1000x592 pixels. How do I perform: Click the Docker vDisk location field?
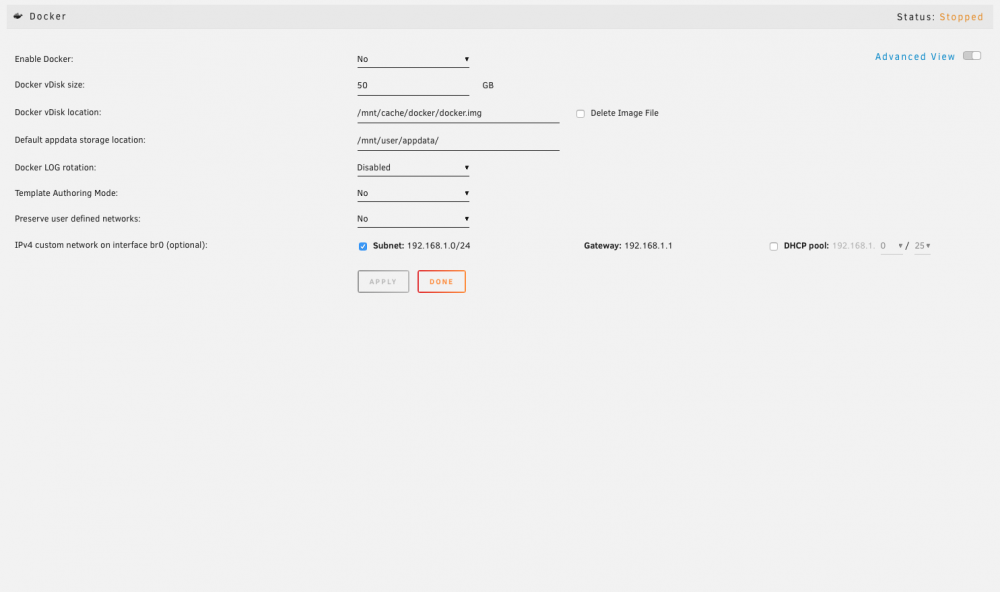click(x=458, y=113)
